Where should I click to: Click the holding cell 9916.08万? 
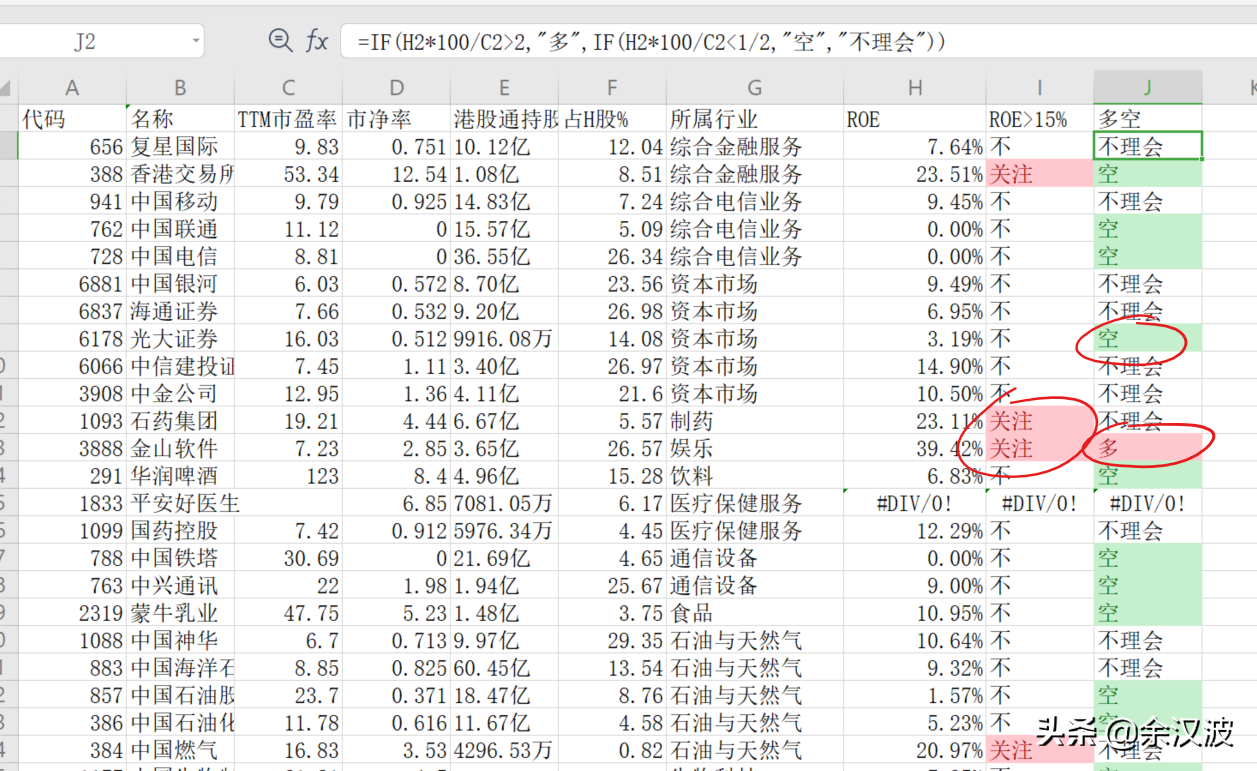[504, 339]
